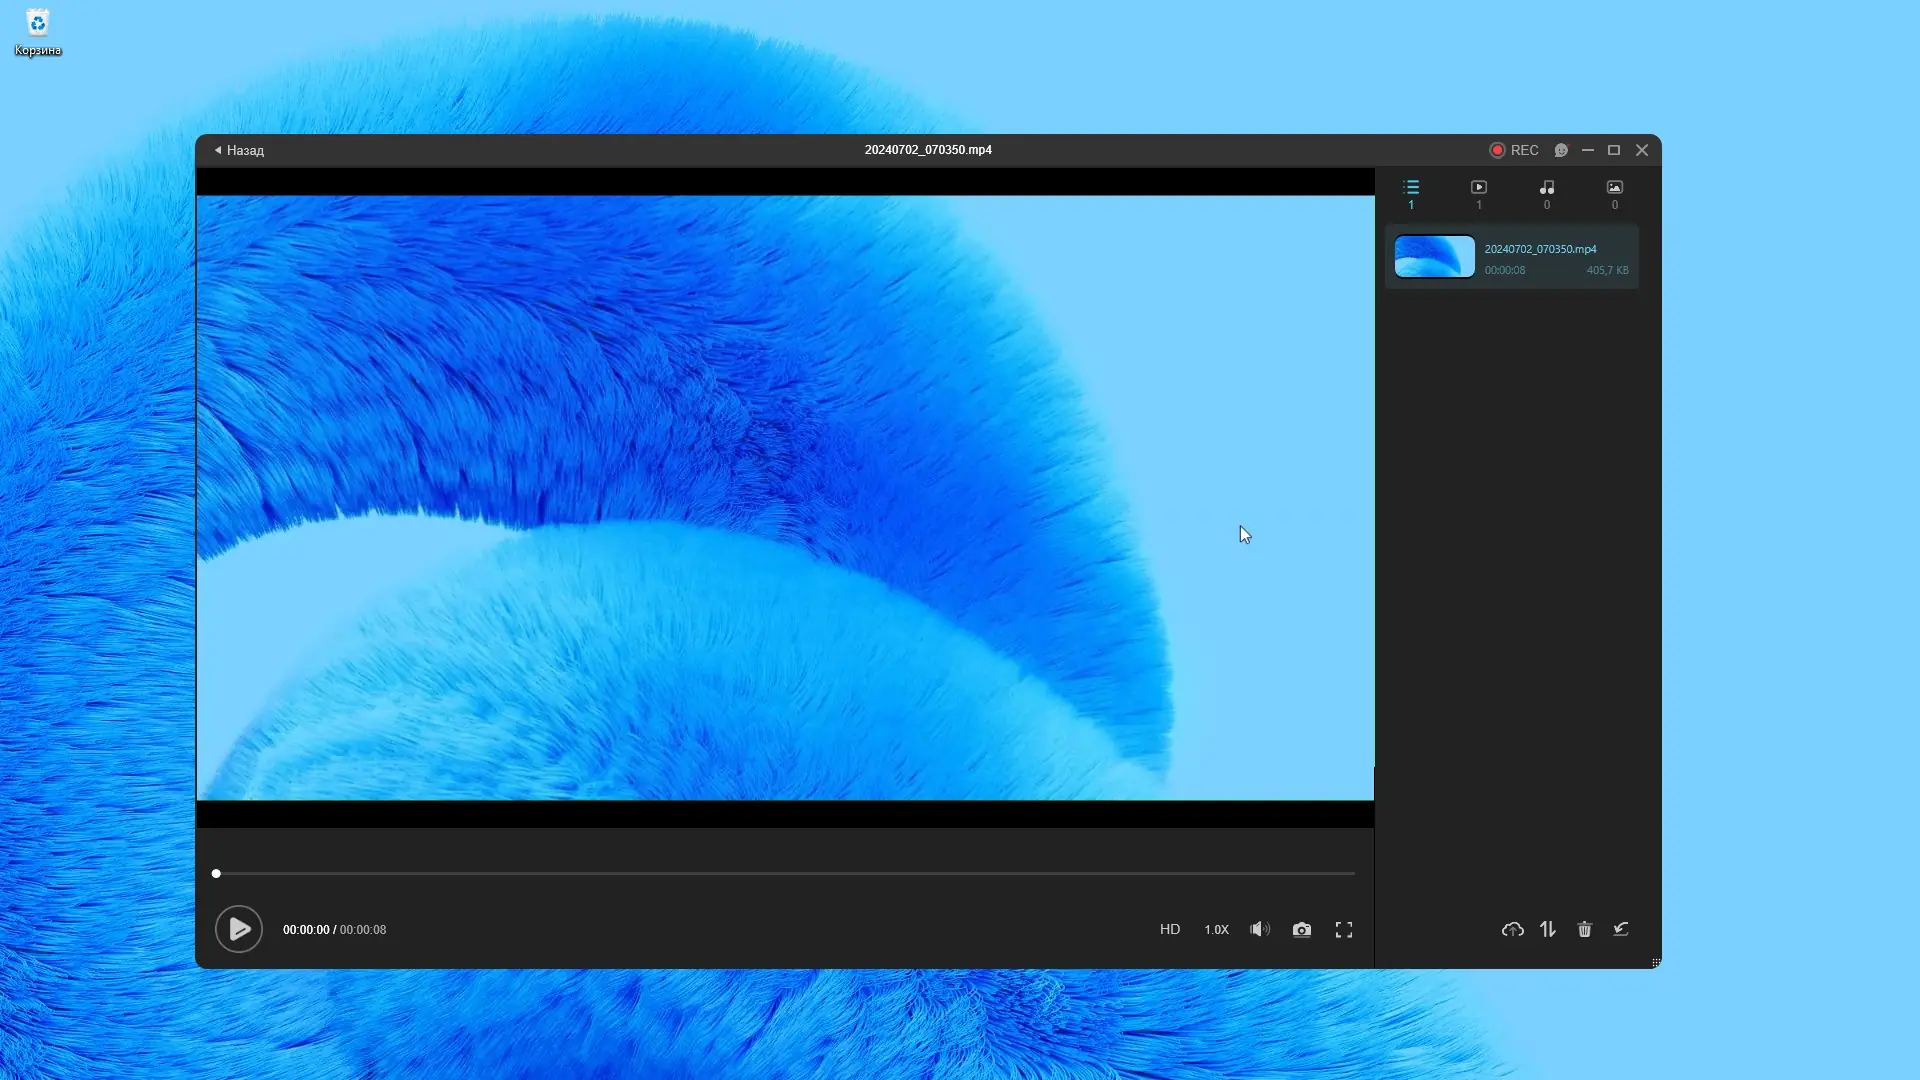Open the Recycle Bin desktop icon

[x=37, y=32]
